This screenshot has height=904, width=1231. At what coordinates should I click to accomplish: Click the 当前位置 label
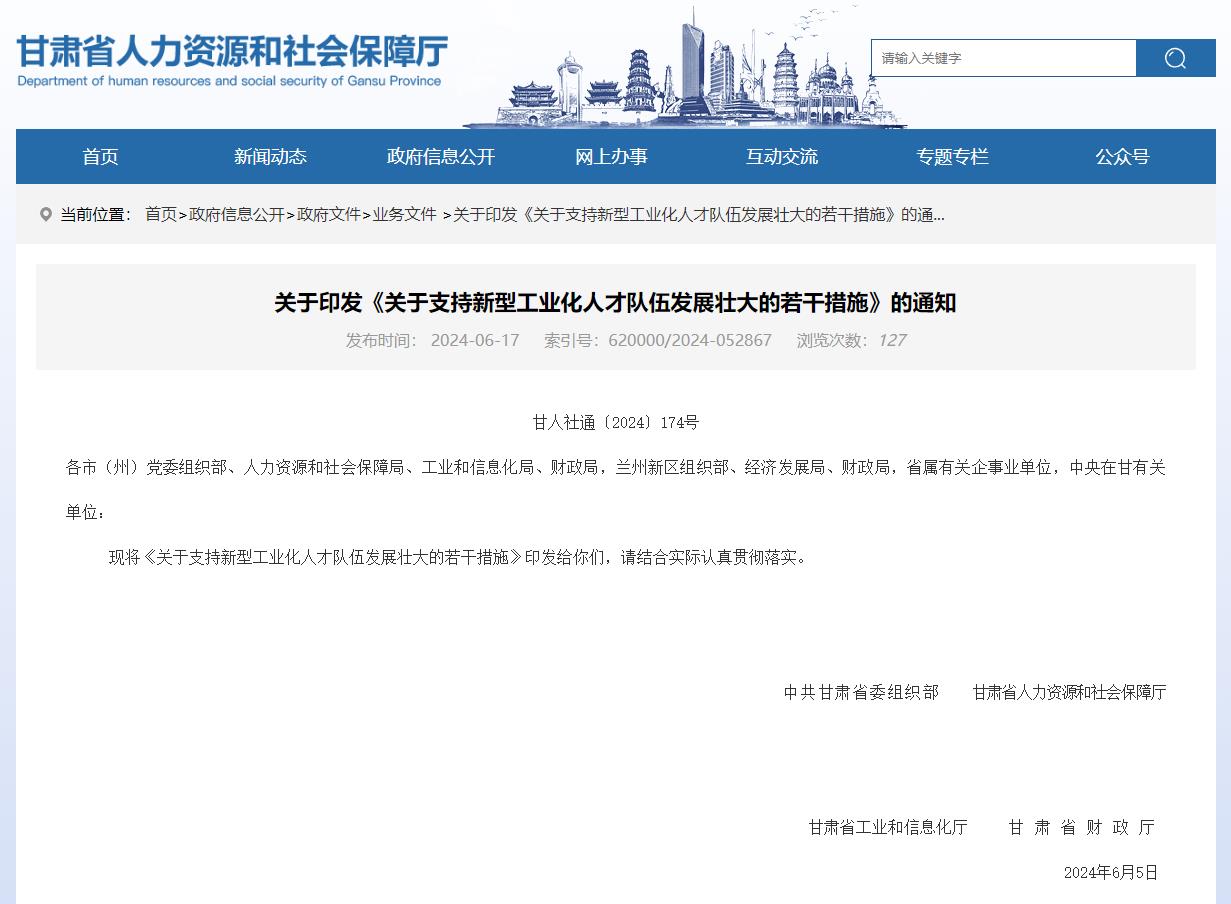pos(96,214)
